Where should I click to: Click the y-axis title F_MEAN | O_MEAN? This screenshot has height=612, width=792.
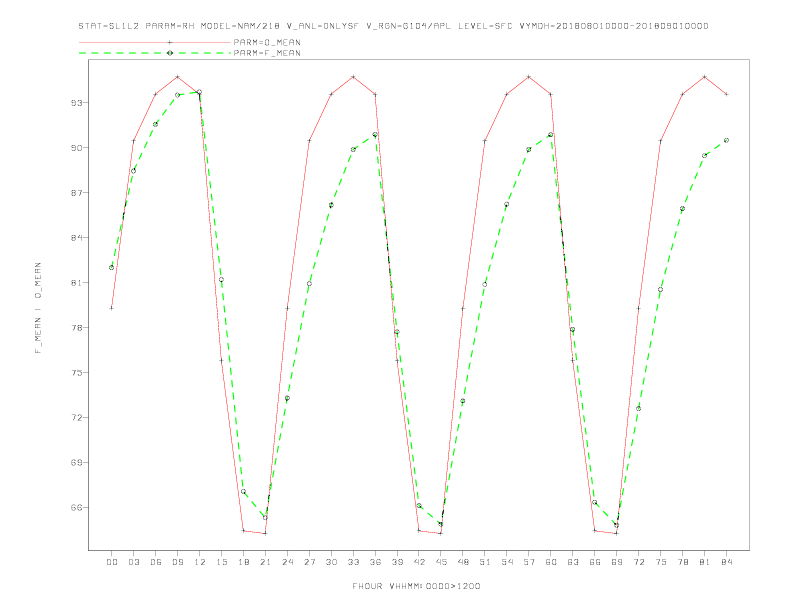point(38,308)
